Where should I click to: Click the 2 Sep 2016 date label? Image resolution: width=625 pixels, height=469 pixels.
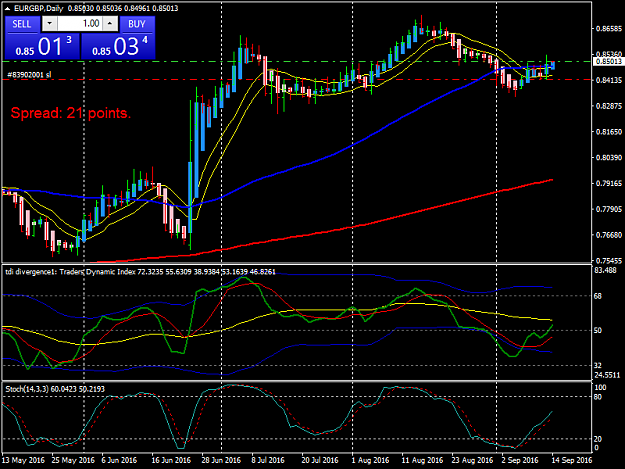coord(520,460)
